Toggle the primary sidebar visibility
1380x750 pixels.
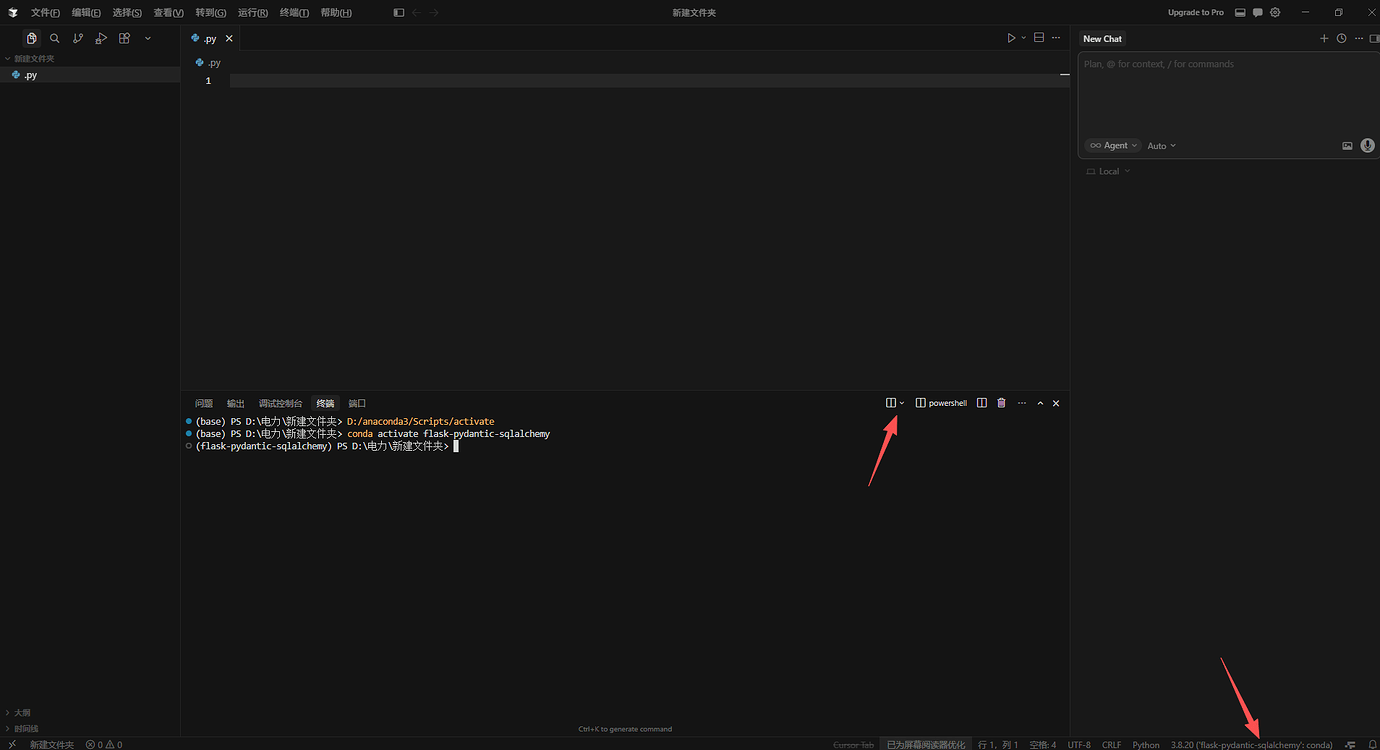click(x=398, y=12)
